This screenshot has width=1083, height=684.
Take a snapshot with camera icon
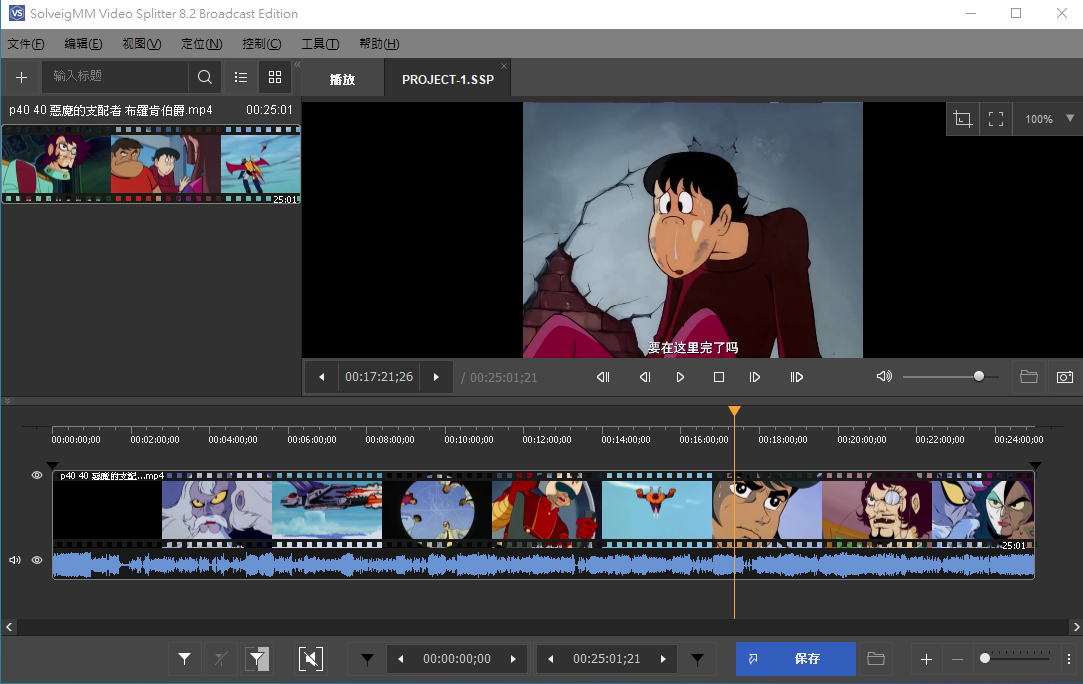pyautogui.click(x=1065, y=377)
